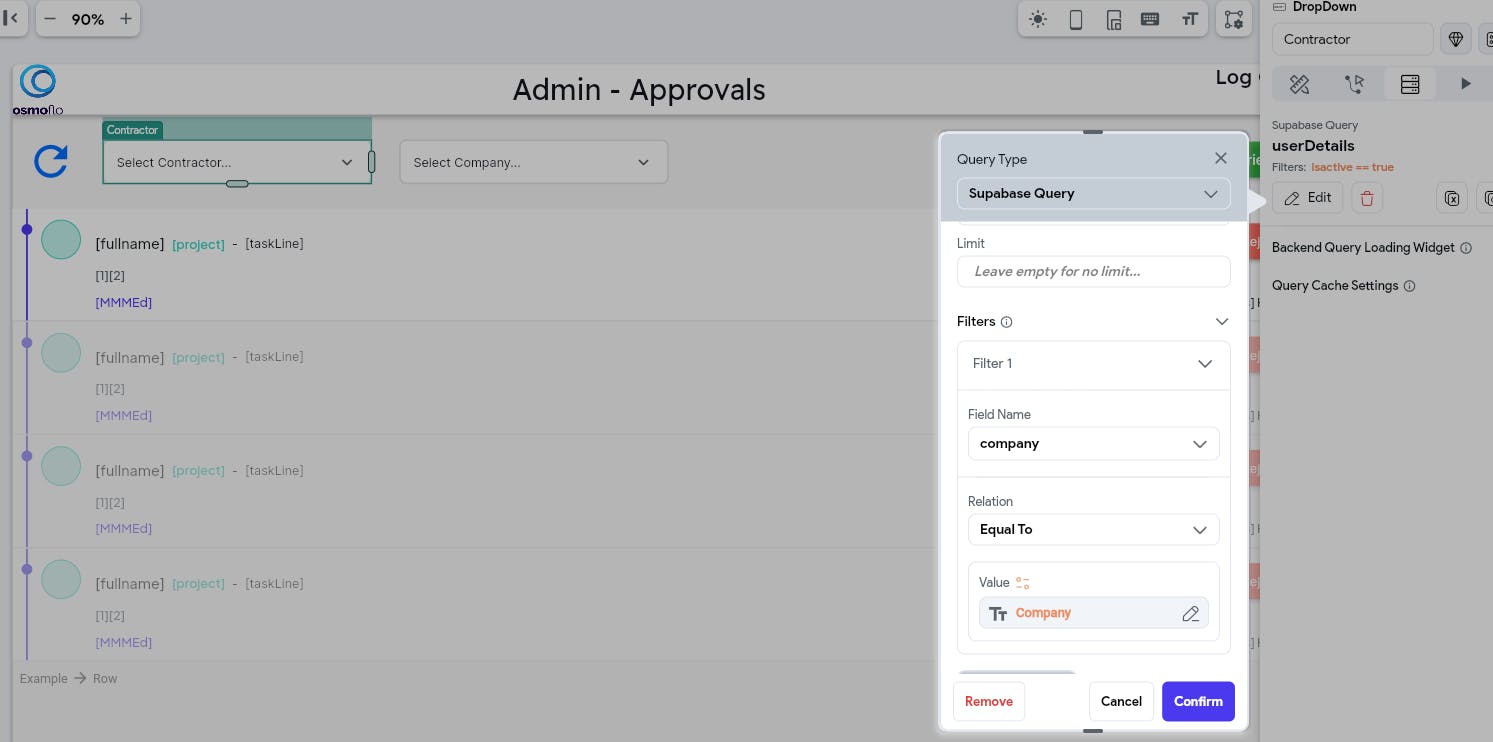Edit the Company value pencil icon
The height and width of the screenshot is (742, 1493).
(x=1190, y=614)
